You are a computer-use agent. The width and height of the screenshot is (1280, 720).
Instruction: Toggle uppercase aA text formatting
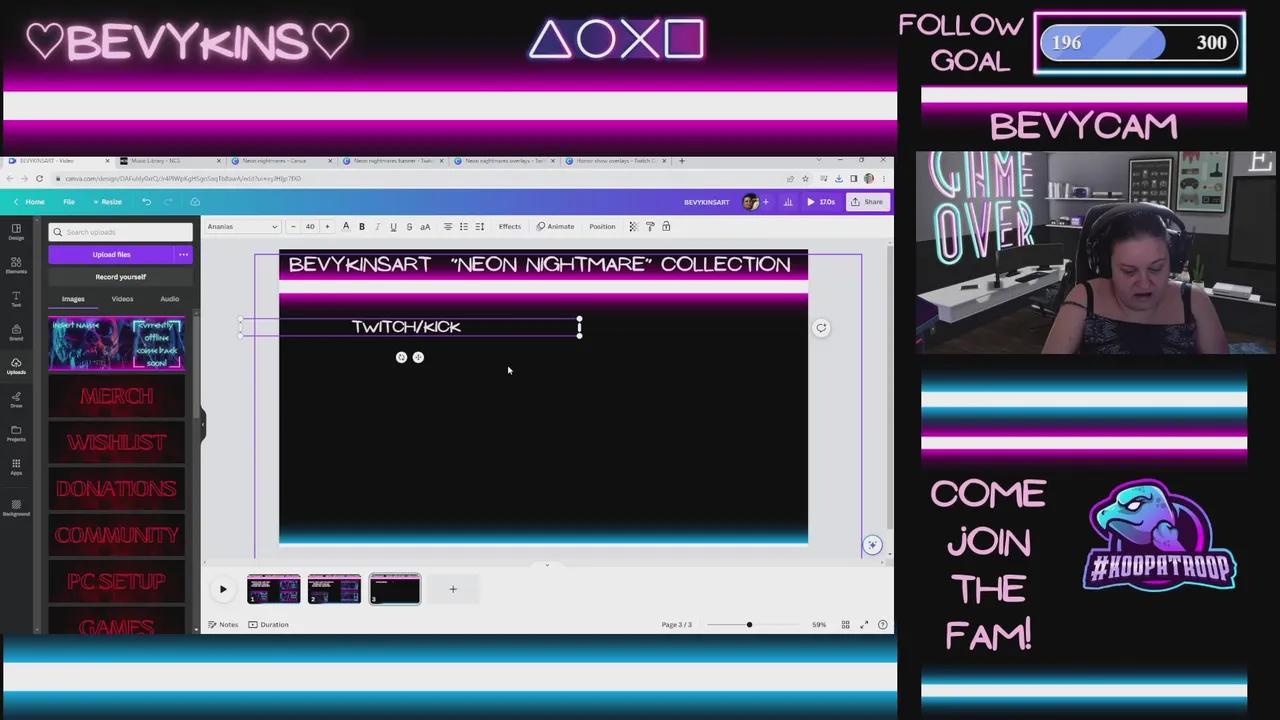click(x=425, y=227)
